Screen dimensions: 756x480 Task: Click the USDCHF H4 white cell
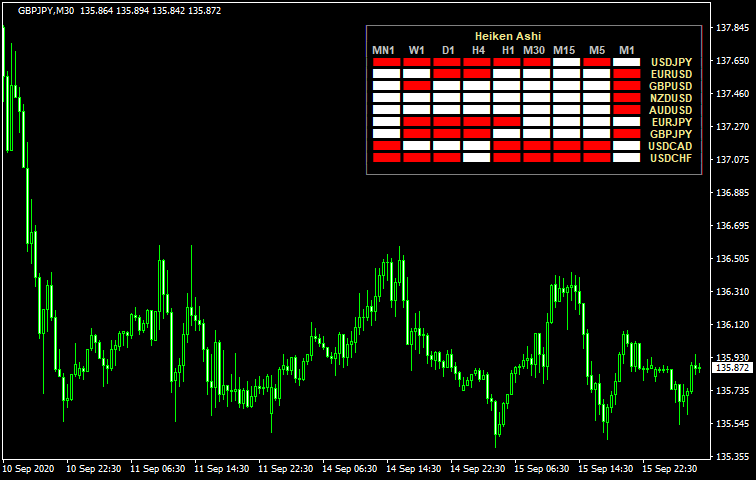click(476, 157)
